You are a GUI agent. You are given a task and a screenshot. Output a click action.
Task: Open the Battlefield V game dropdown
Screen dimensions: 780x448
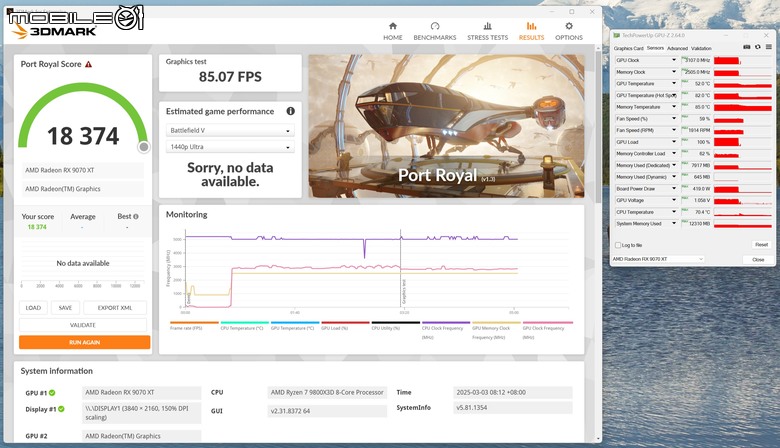[x=230, y=130]
